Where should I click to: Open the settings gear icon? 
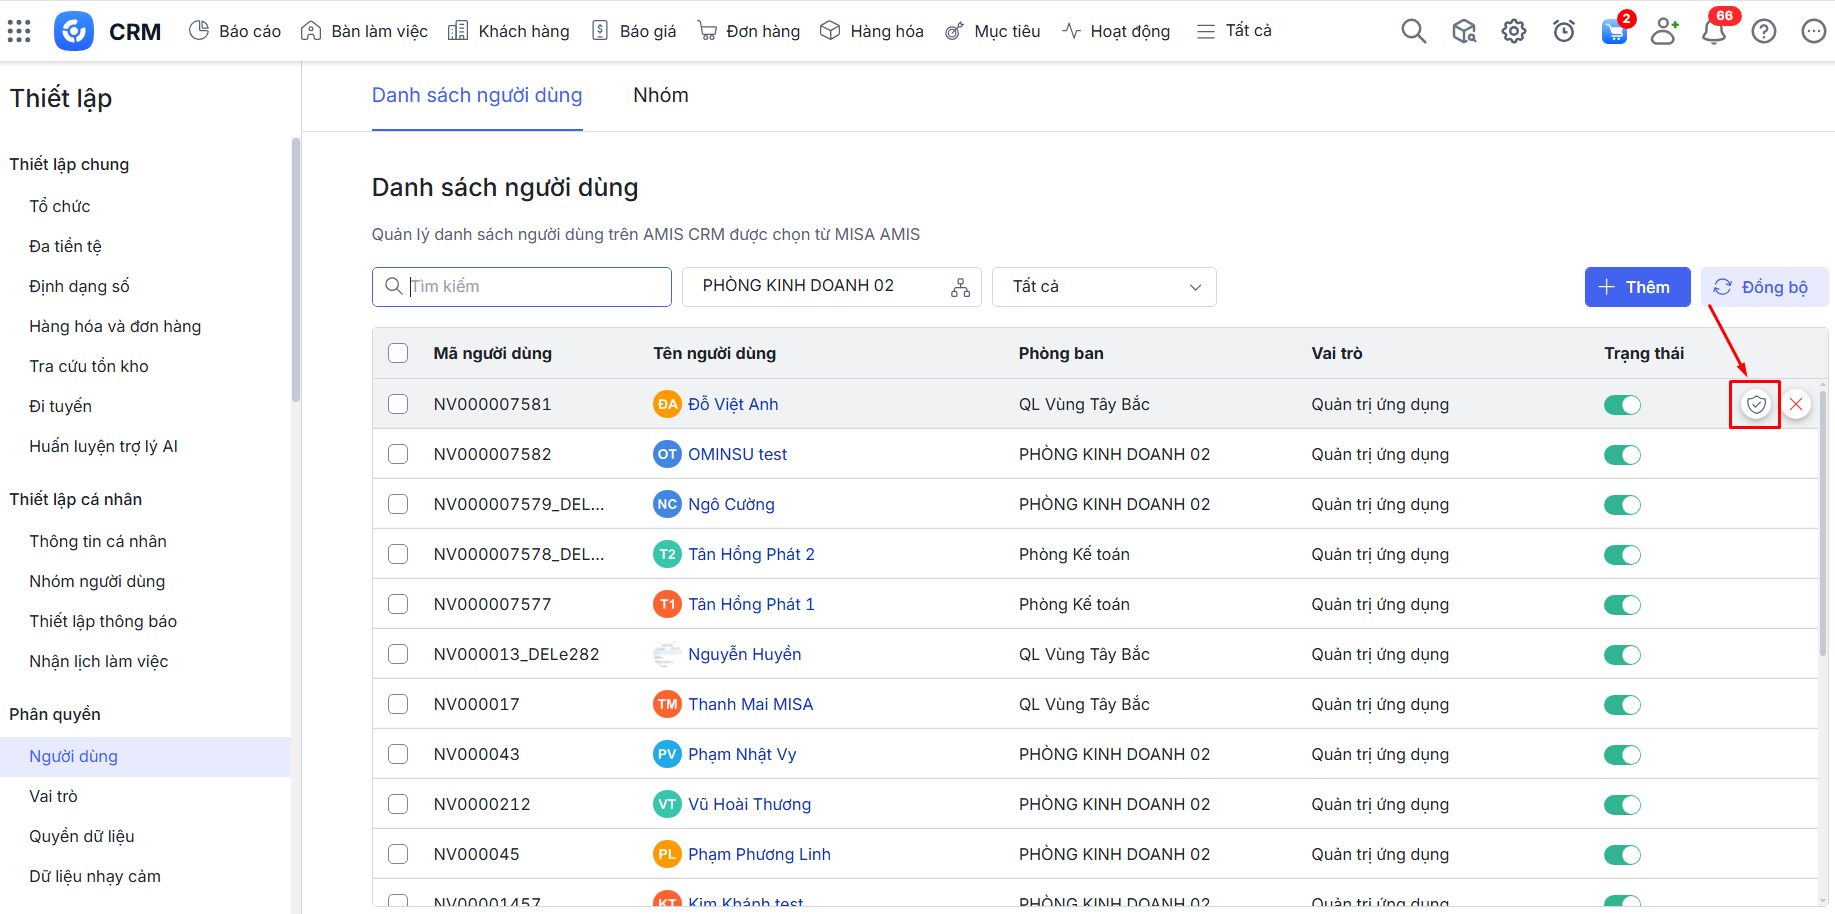click(x=1513, y=31)
